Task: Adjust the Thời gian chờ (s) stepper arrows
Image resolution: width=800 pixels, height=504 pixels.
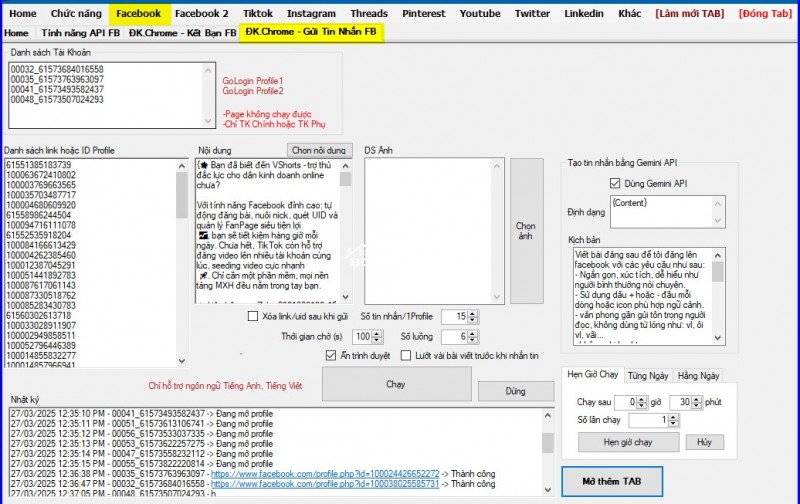Action: [377, 337]
